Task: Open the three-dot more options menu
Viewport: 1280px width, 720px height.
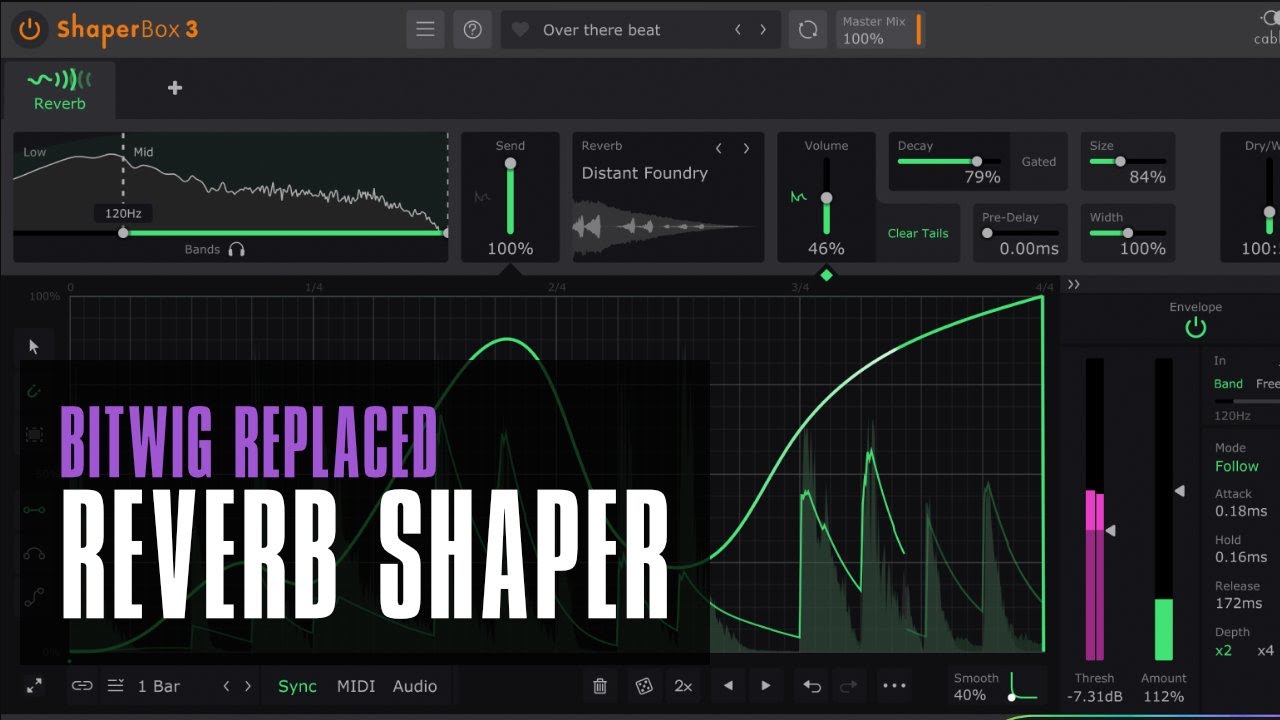Action: click(894, 686)
